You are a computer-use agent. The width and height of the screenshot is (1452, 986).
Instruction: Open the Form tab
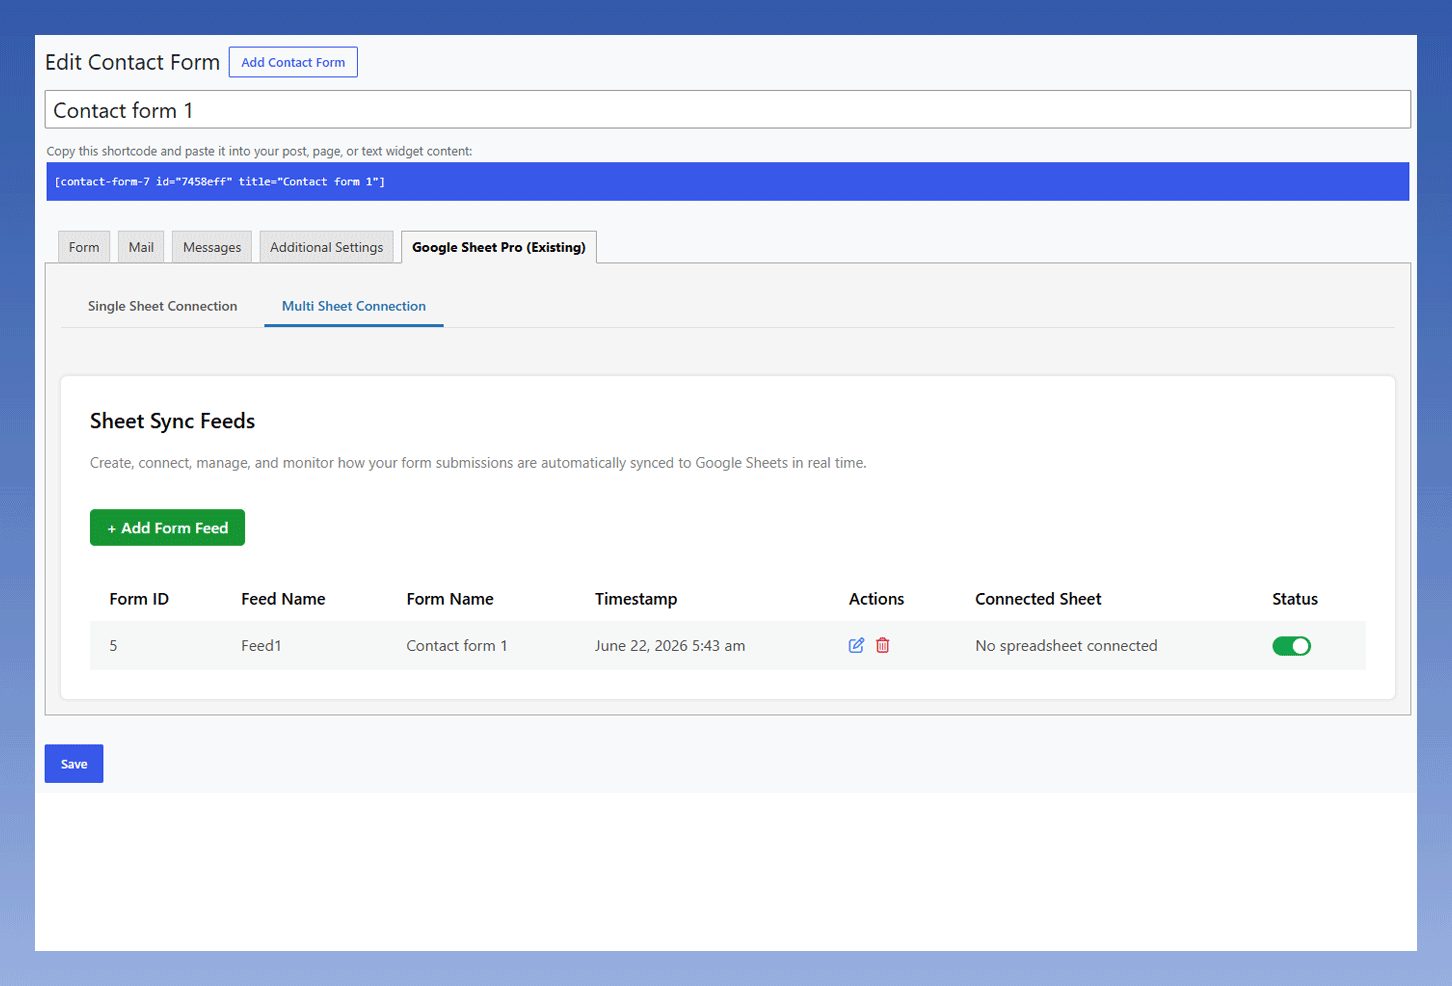click(84, 247)
